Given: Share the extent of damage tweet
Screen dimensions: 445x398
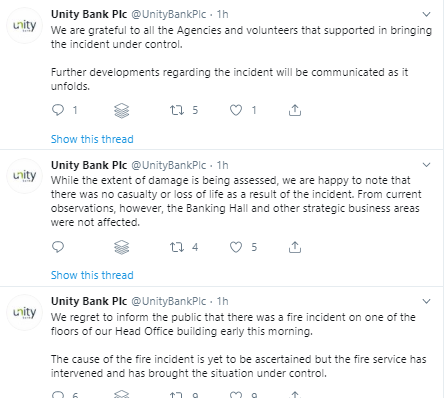Looking at the screenshot, I should tap(295, 247).
